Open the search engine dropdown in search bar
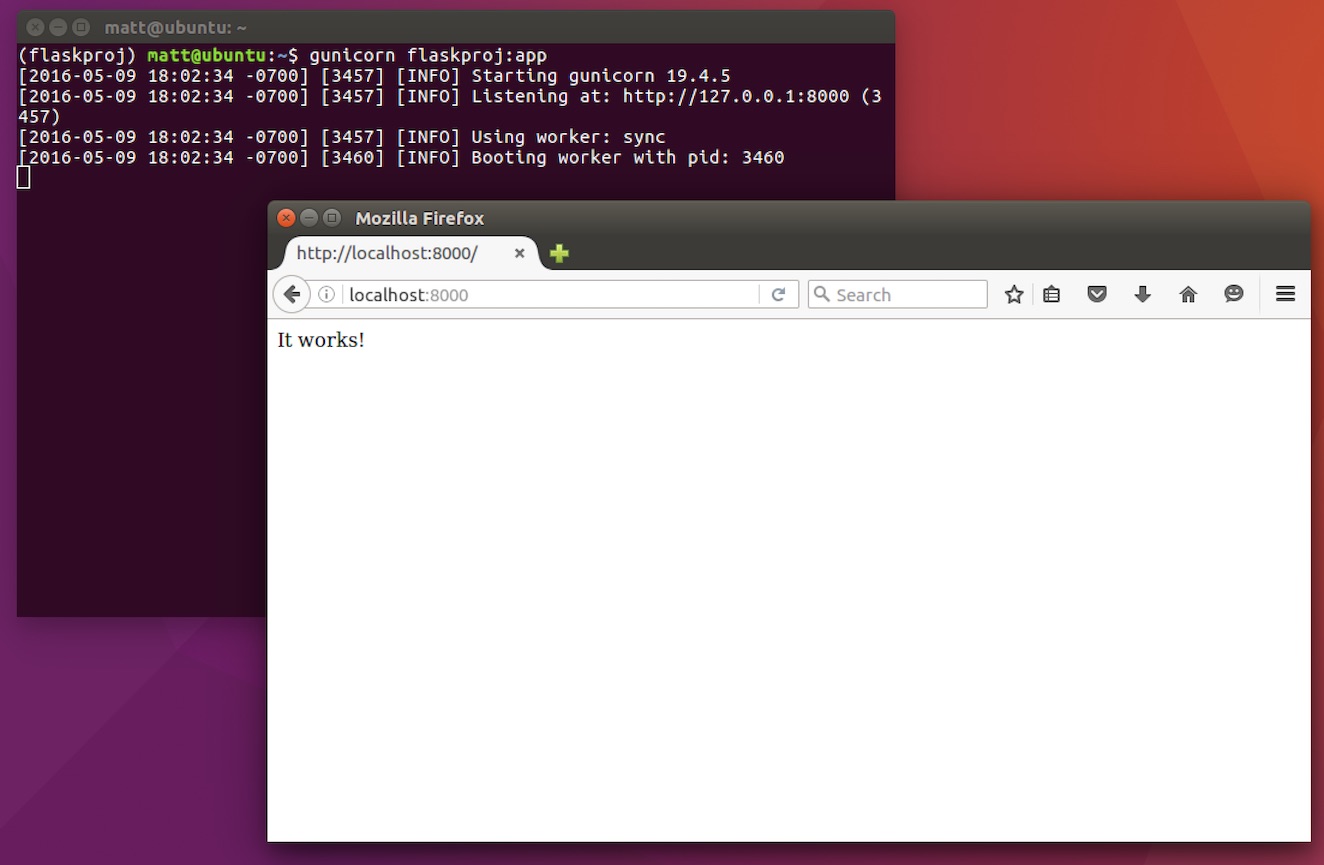 pyautogui.click(x=821, y=294)
